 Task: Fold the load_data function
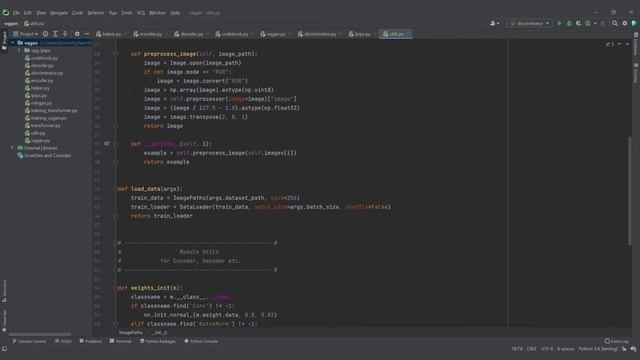(x=116, y=189)
